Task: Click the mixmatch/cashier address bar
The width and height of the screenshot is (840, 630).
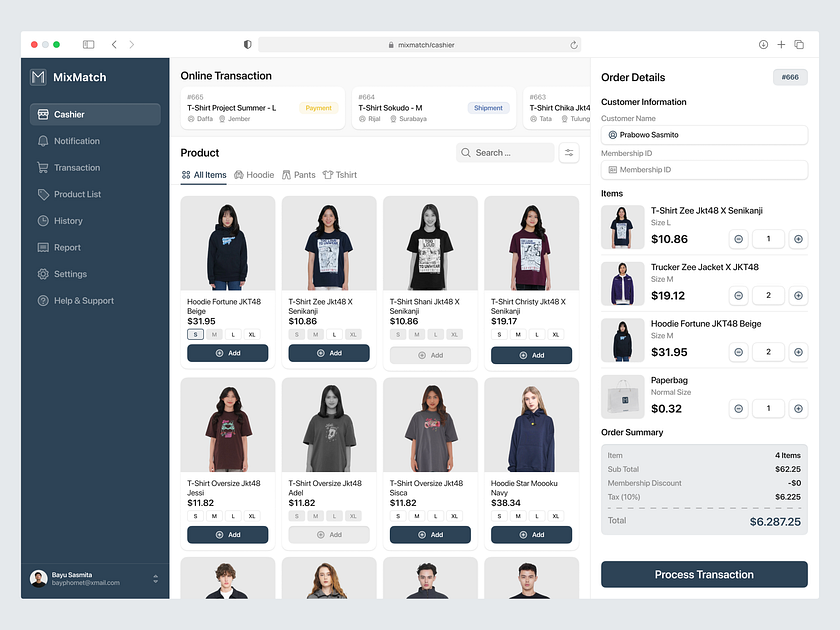Action: pos(419,45)
